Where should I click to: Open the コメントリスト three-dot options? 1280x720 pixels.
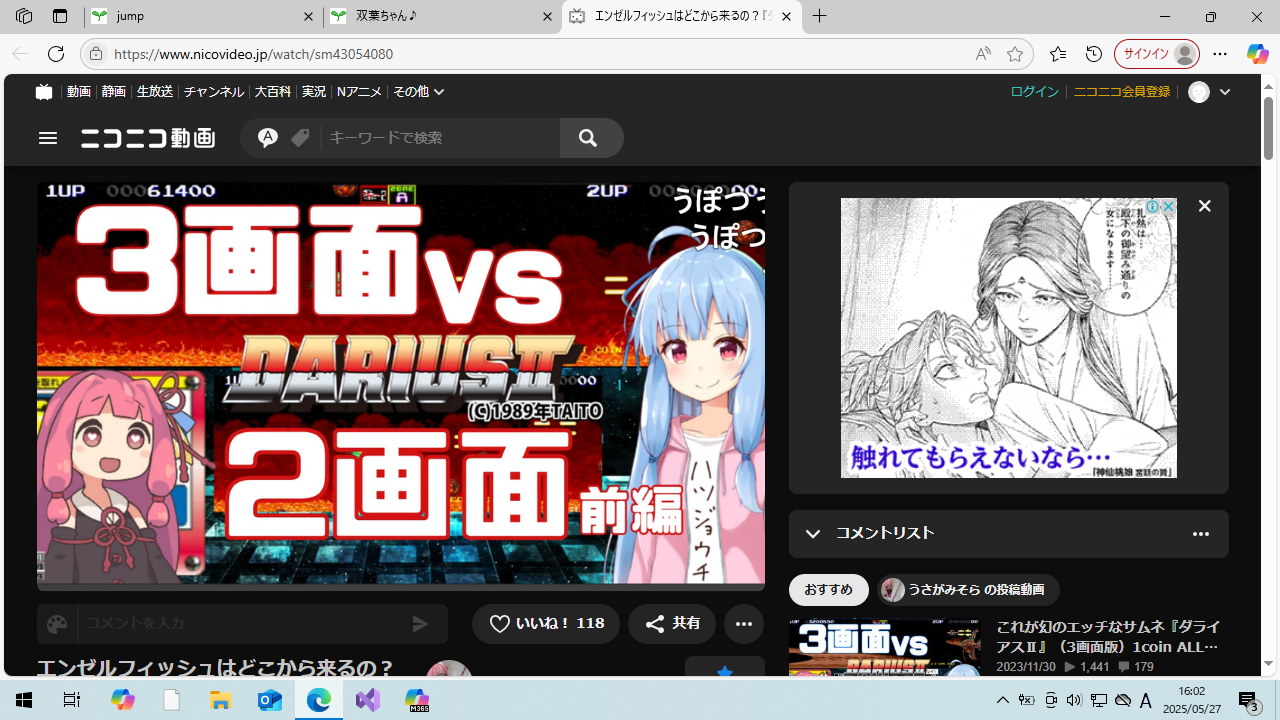[x=1201, y=534]
